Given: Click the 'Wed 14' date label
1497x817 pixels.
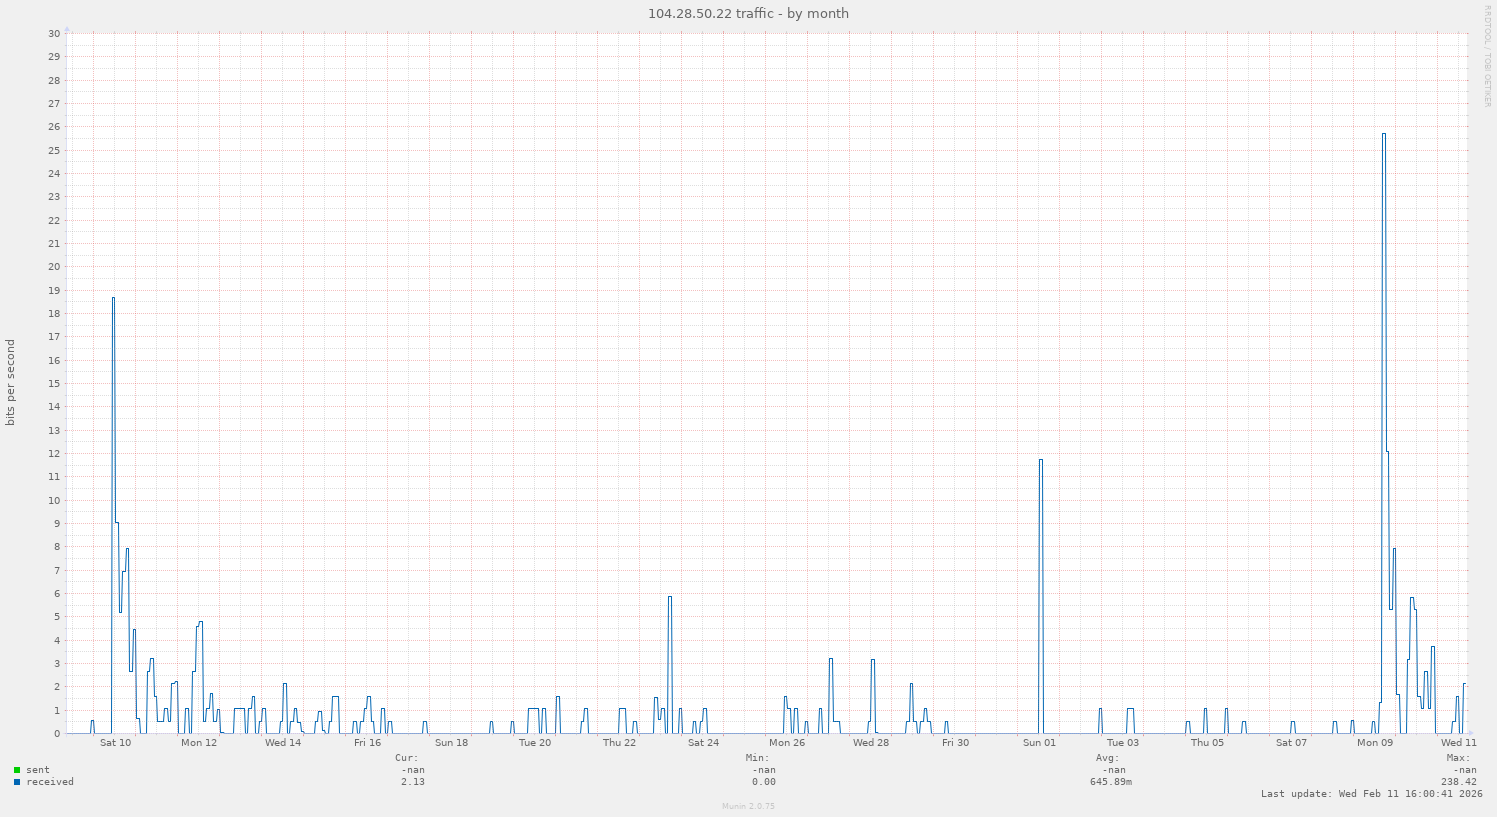Looking at the screenshot, I should pos(283,743).
